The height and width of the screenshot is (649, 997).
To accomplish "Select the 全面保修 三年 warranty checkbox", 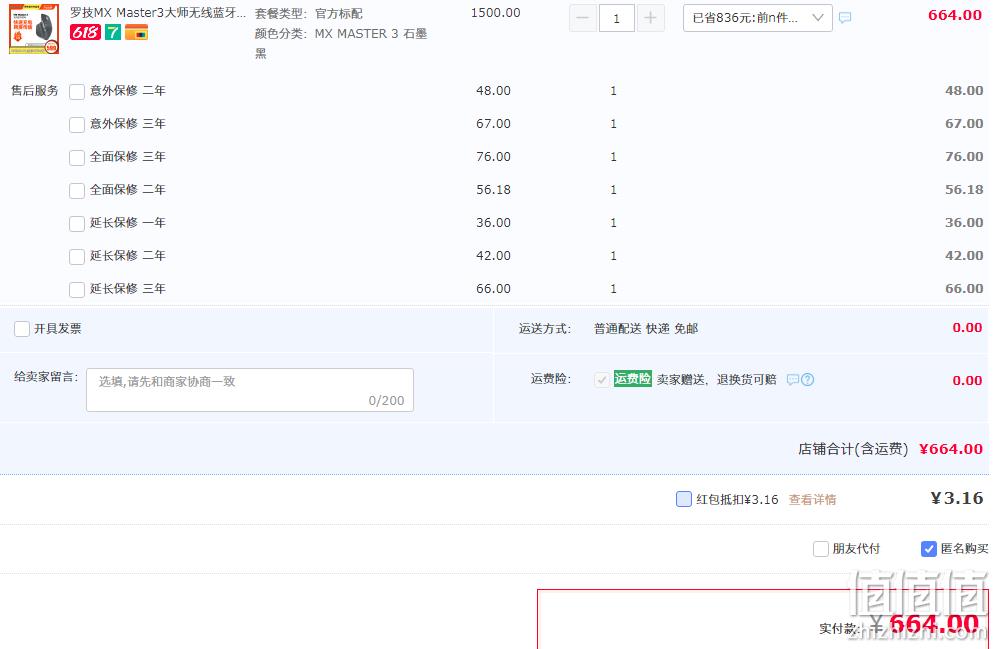I will 77,158.
